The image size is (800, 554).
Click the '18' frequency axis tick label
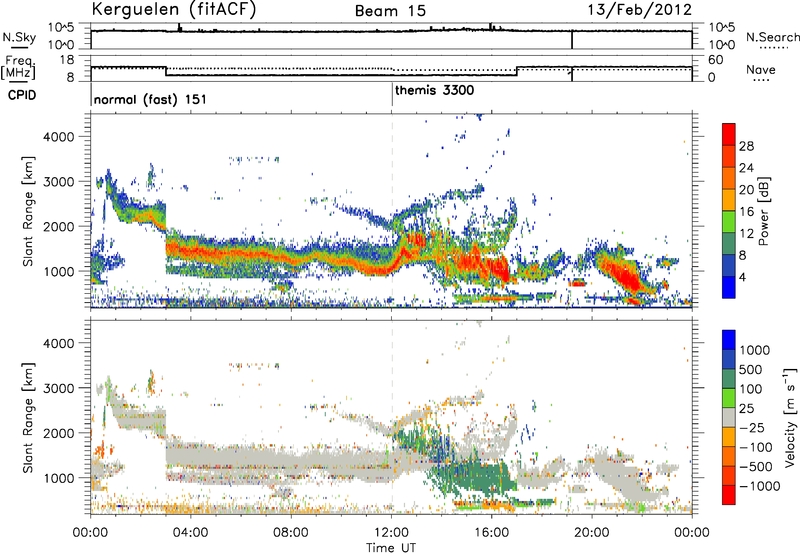tap(67, 60)
